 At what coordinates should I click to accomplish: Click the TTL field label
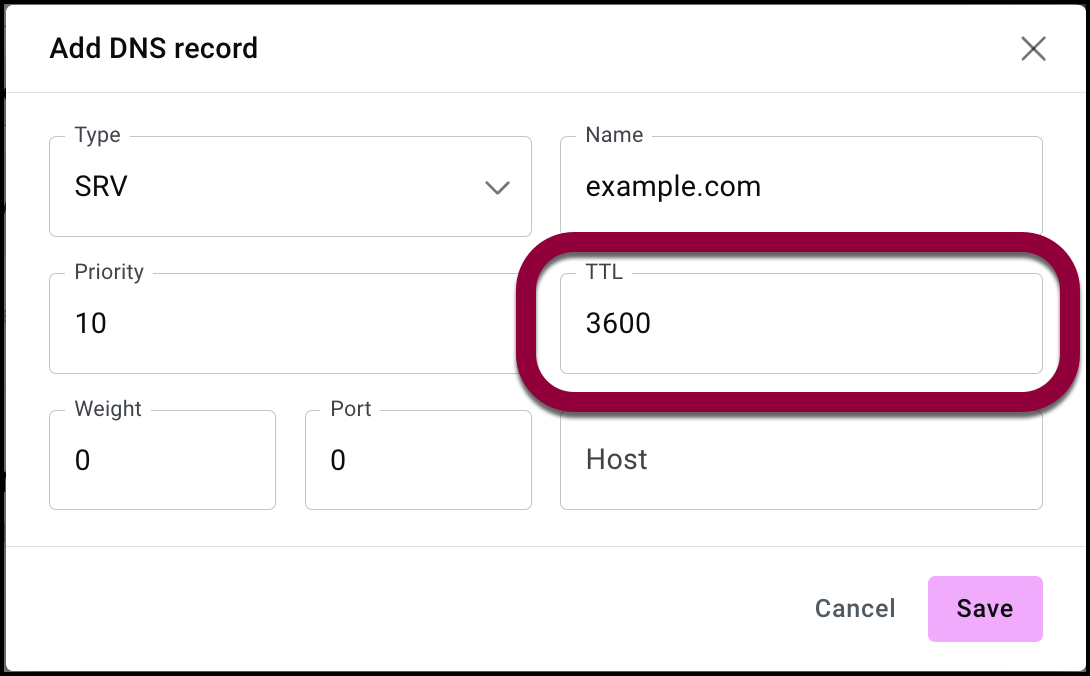pos(604,272)
